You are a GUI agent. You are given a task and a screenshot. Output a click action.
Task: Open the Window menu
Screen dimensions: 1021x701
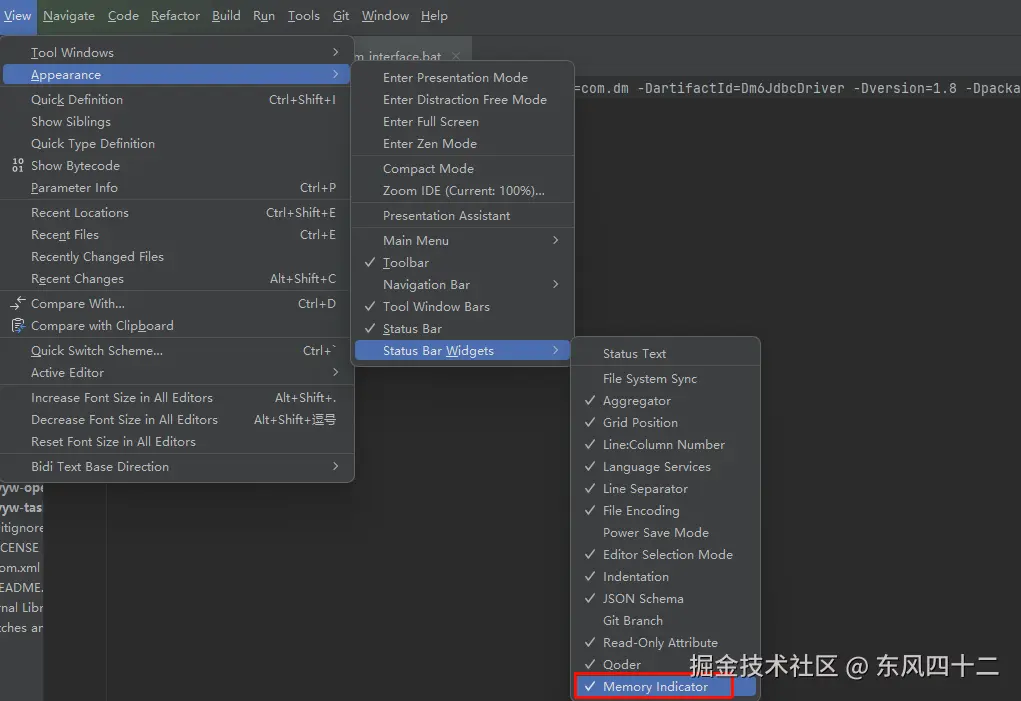coord(385,15)
